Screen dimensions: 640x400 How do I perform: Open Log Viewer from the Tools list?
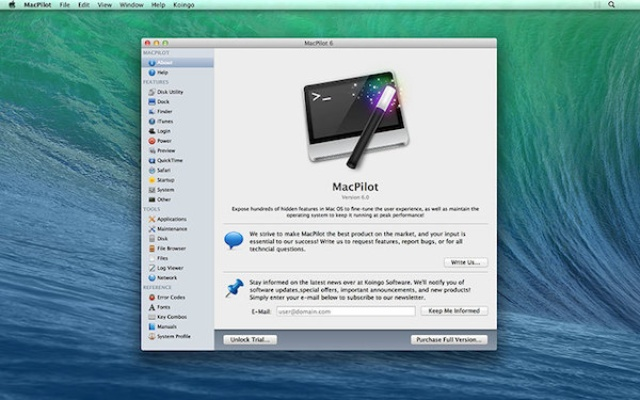pyautogui.click(x=171, y=268)
